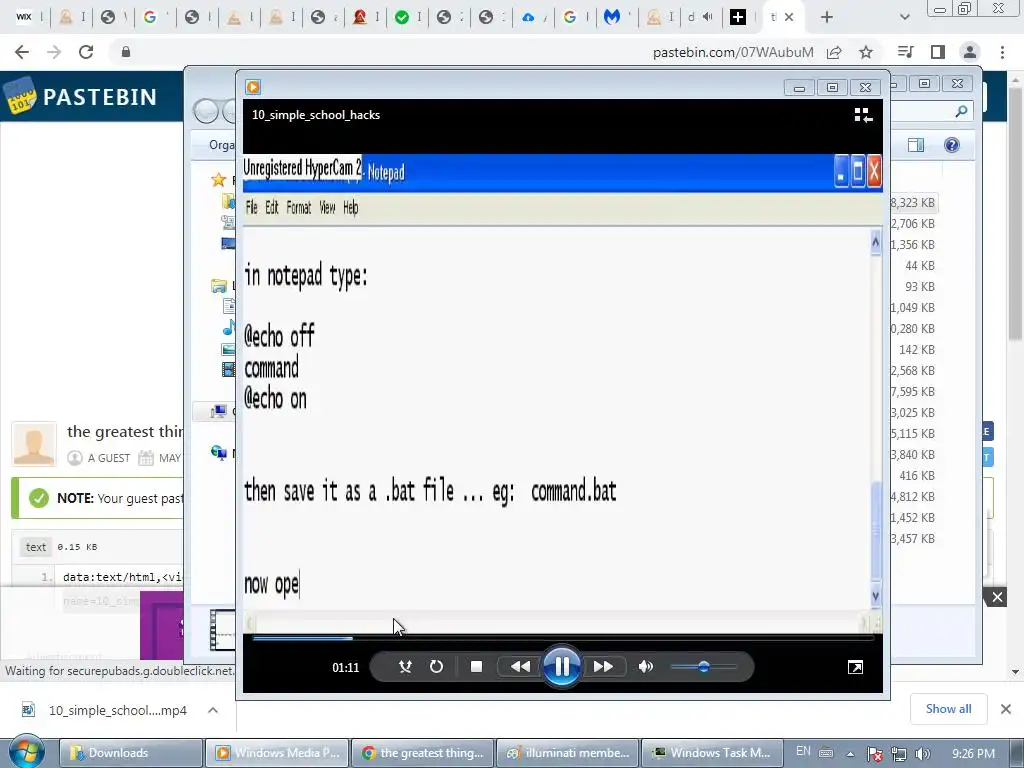The image size is (1024, 768).
Task: Click the A GUEST author link
Action: tap(109, 458)
